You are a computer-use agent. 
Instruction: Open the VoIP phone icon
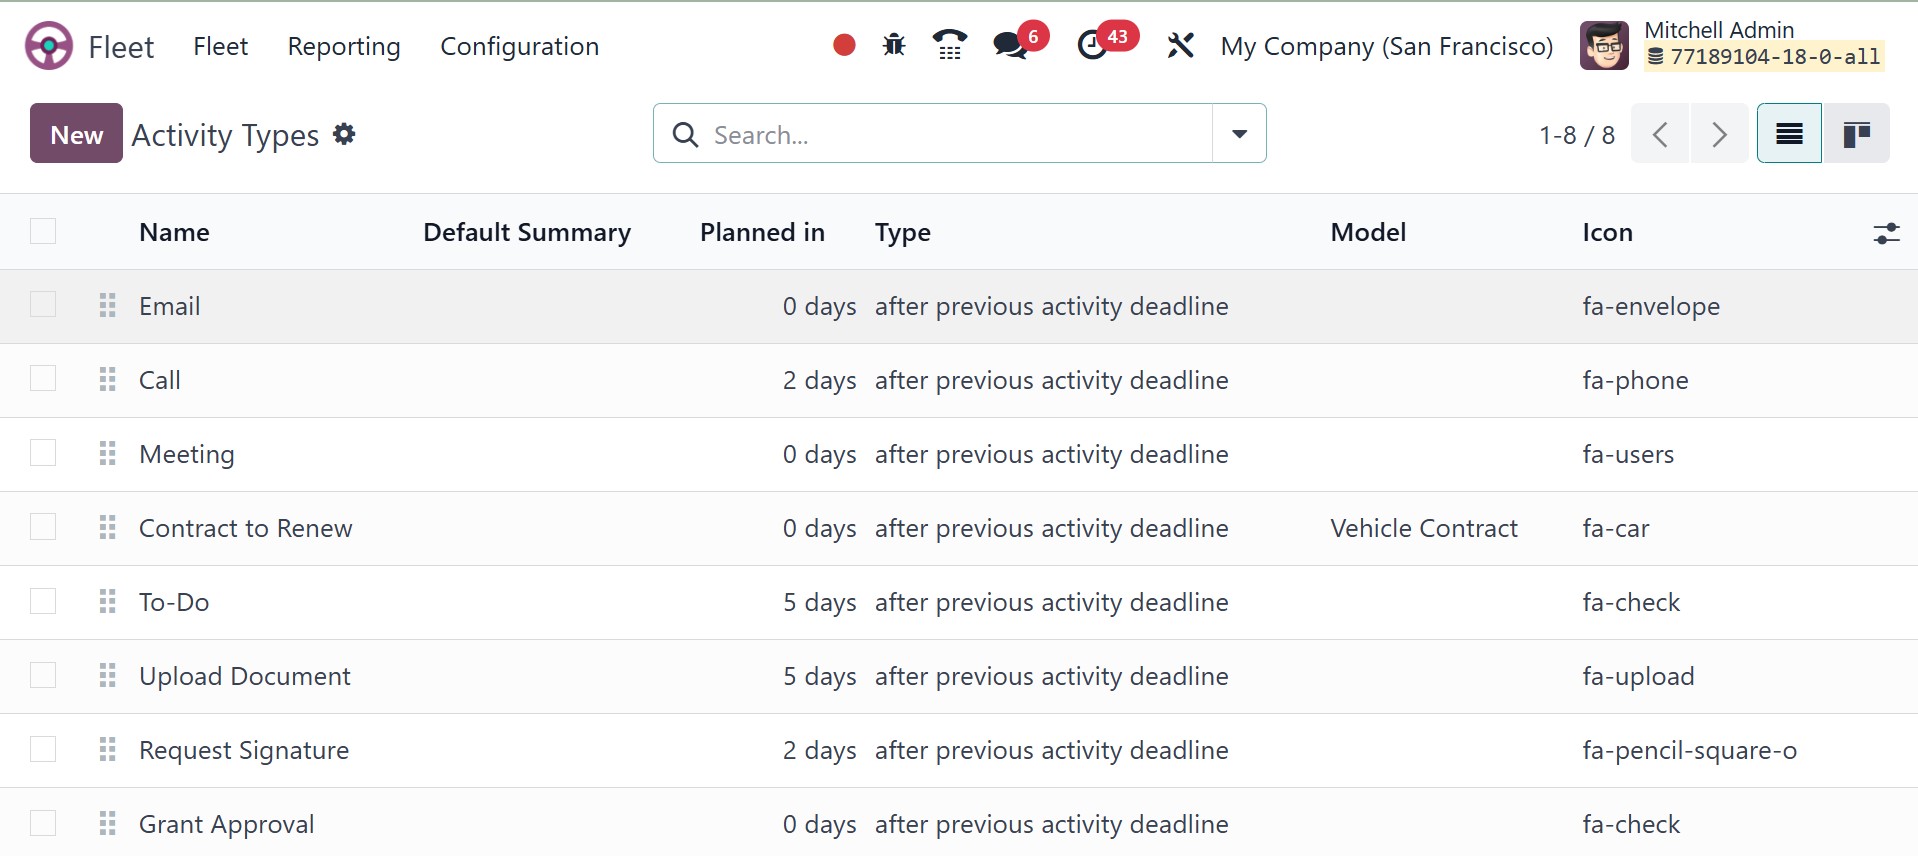pyautogui.click(x=949, y=45)
